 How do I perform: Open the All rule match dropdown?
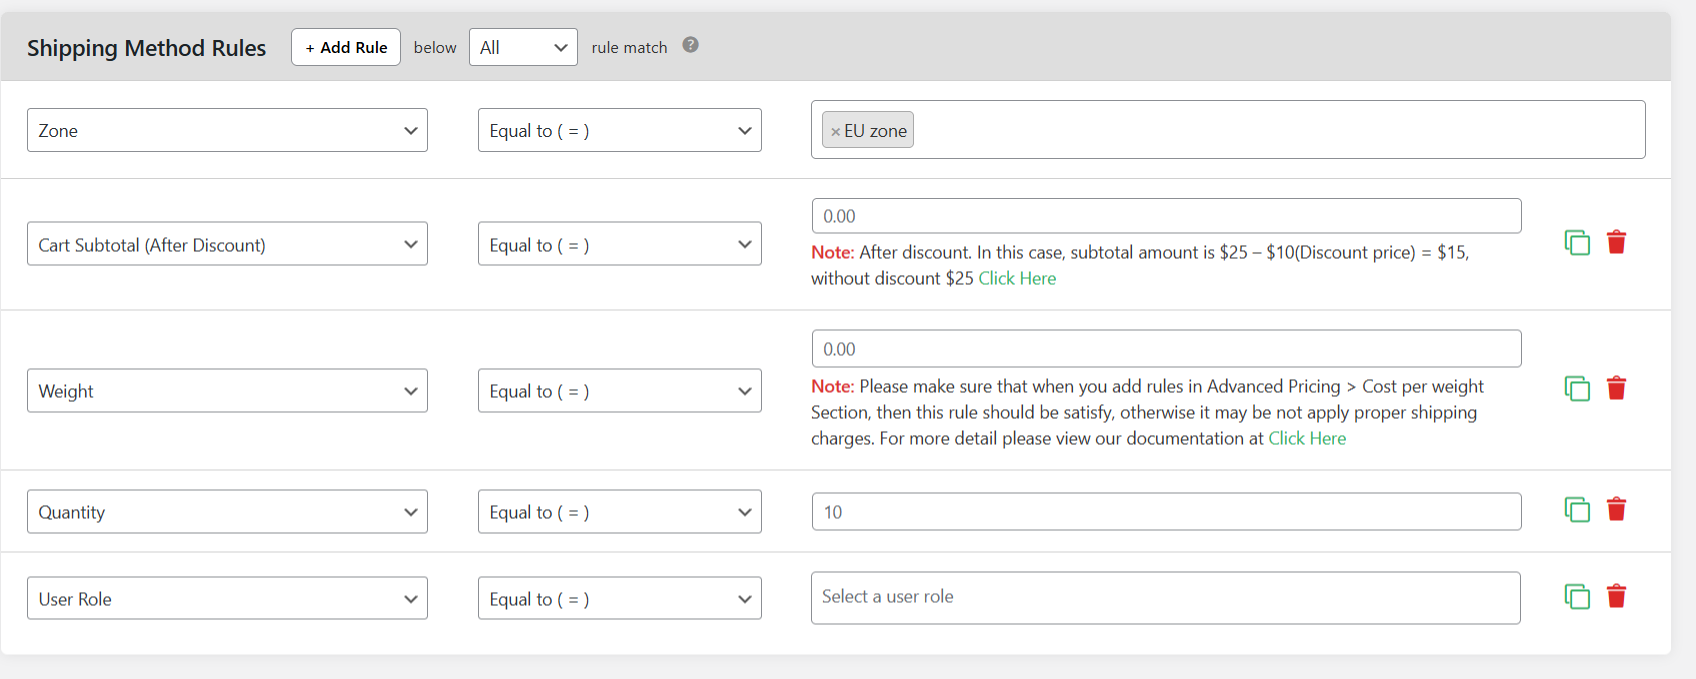click(x=523, y=47)
